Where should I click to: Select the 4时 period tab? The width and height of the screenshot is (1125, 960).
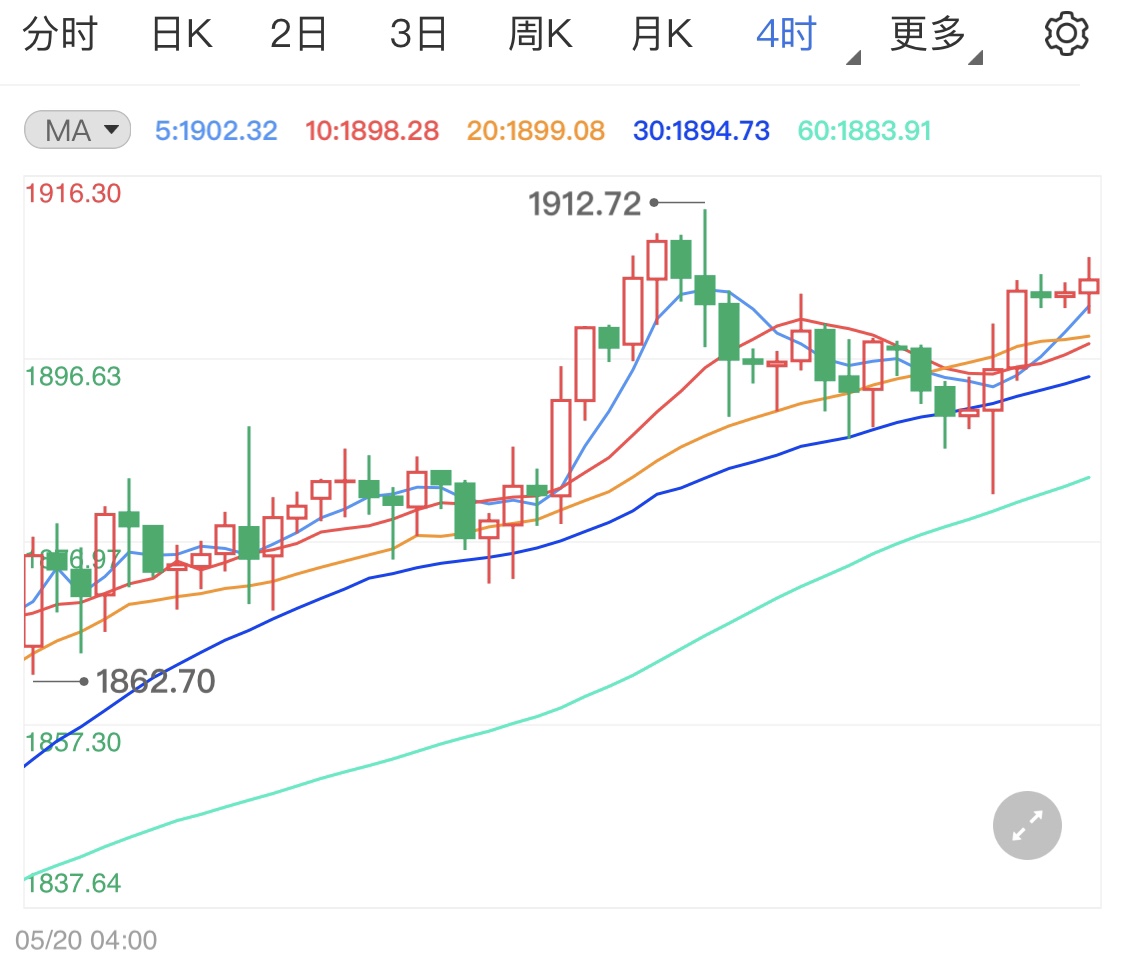click(786, 34)
